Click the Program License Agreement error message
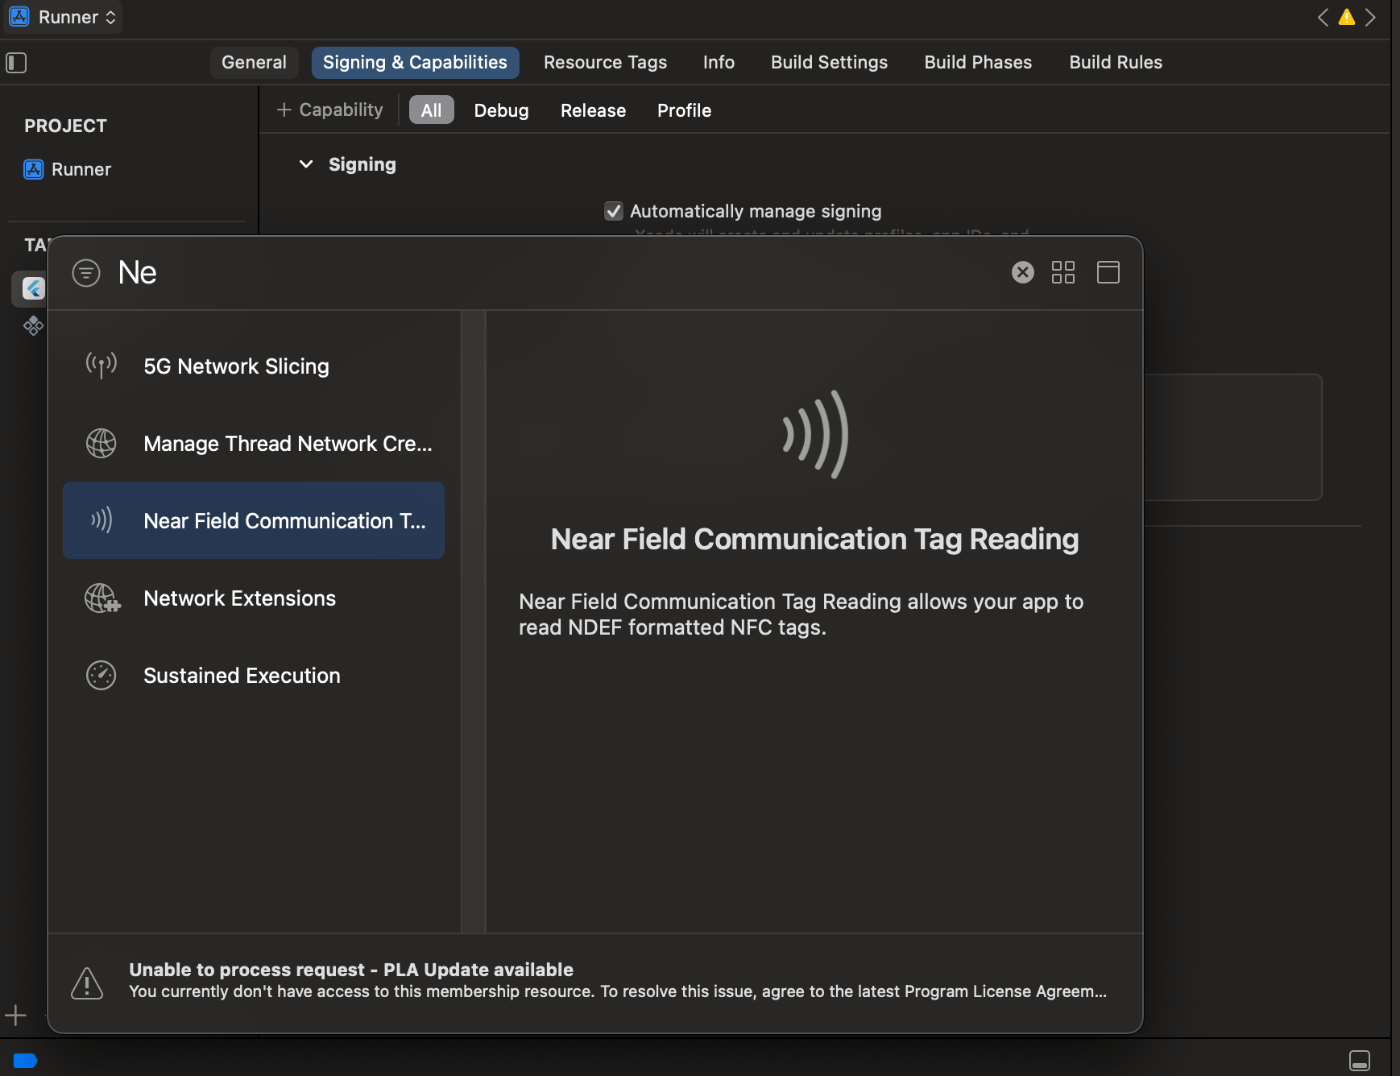Viewport: 1400px width, 1076px height. coord(618,991)
